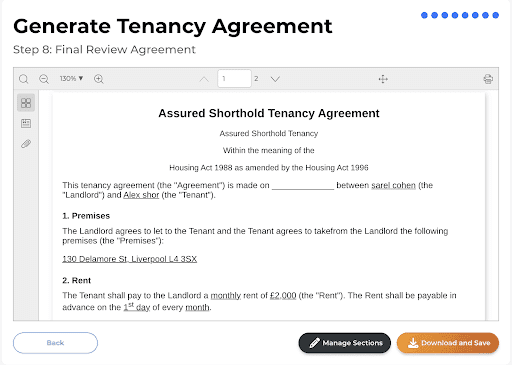The width and height of the screenshot is (512, 365).
Task: Click the address '130 Delamore St, Liverpool L4 3SX'
Action: click(129, 259)
